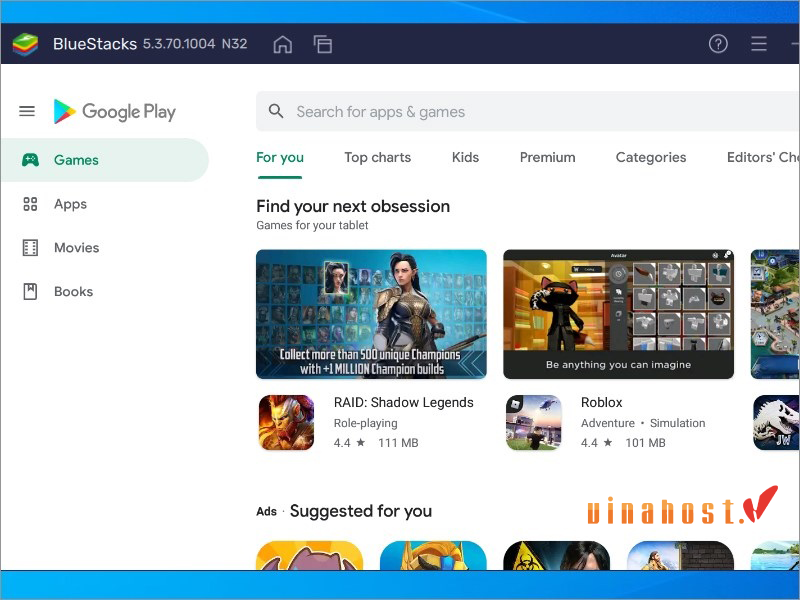Screen dimensions: 800x600
Task: Click the Adventure genre text under Roblox
Action: 608,423
